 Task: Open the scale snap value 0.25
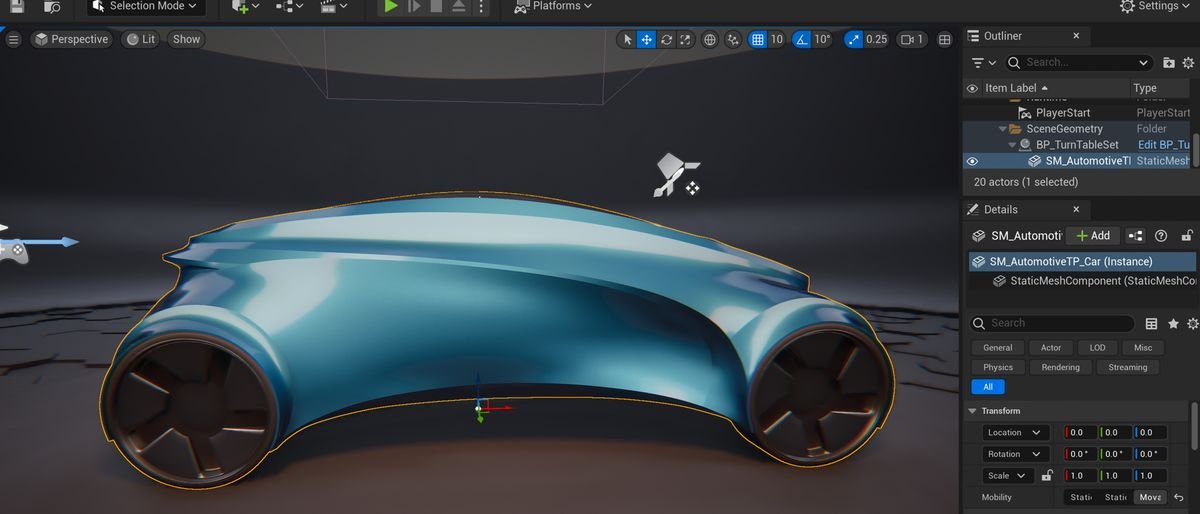click(876, 40)
